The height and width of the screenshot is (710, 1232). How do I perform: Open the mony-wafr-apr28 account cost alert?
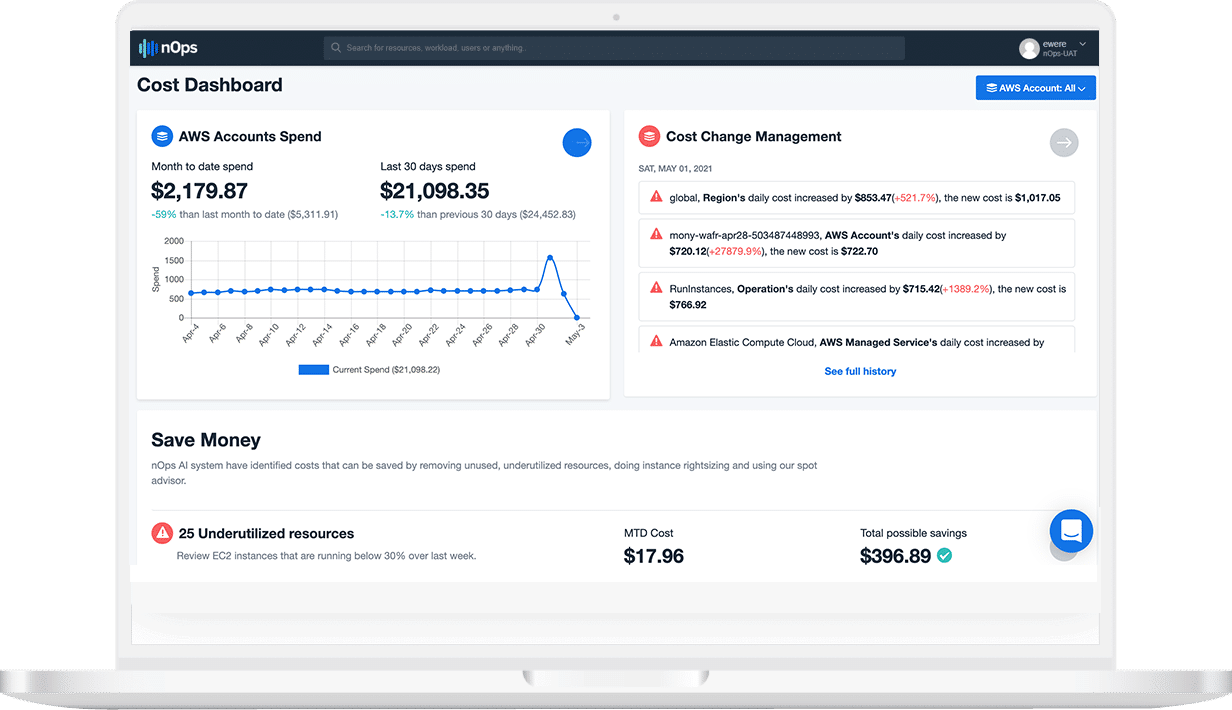[856, 243]
